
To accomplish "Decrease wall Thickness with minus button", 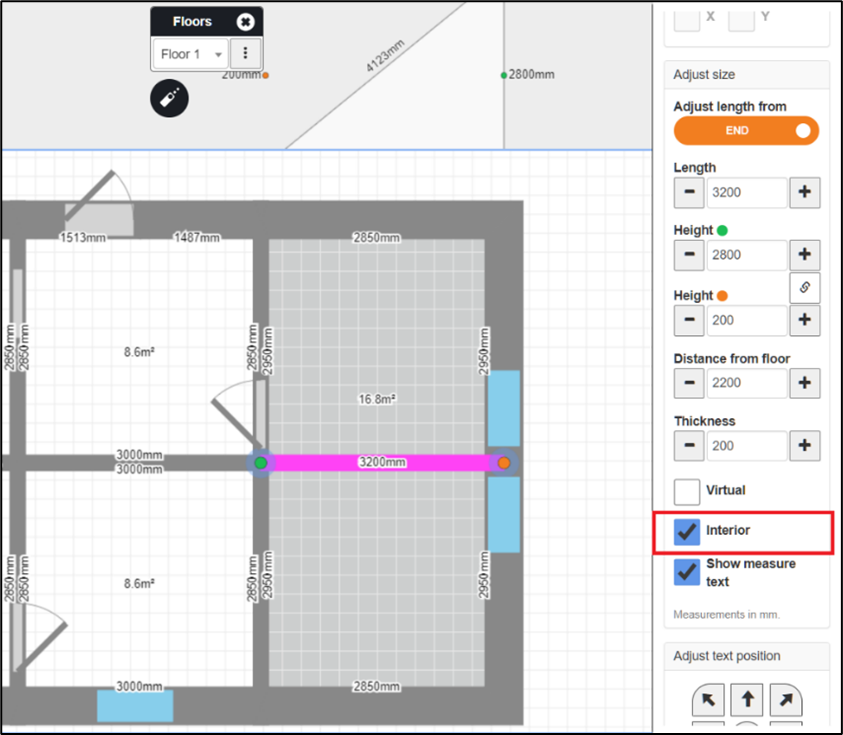I will point(689,445).
